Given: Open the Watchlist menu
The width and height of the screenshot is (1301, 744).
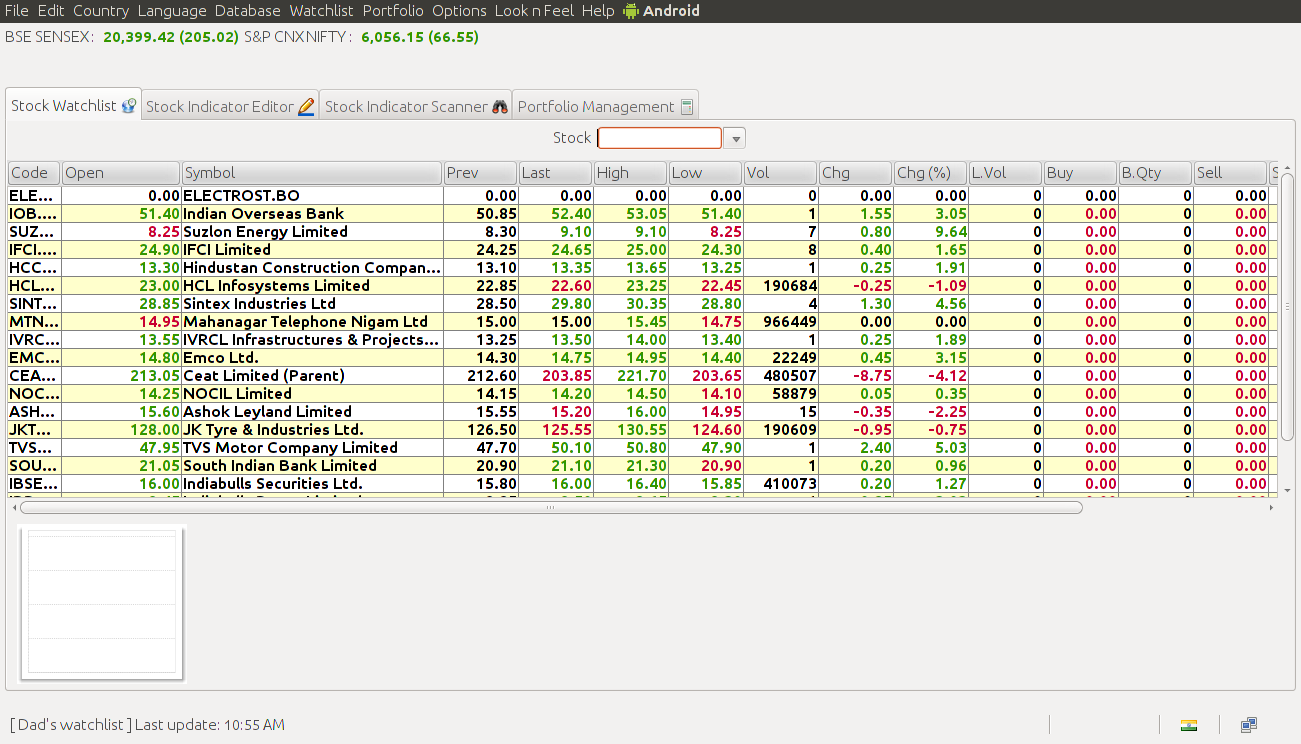Looking at the screenshot, I should [321, 11].
